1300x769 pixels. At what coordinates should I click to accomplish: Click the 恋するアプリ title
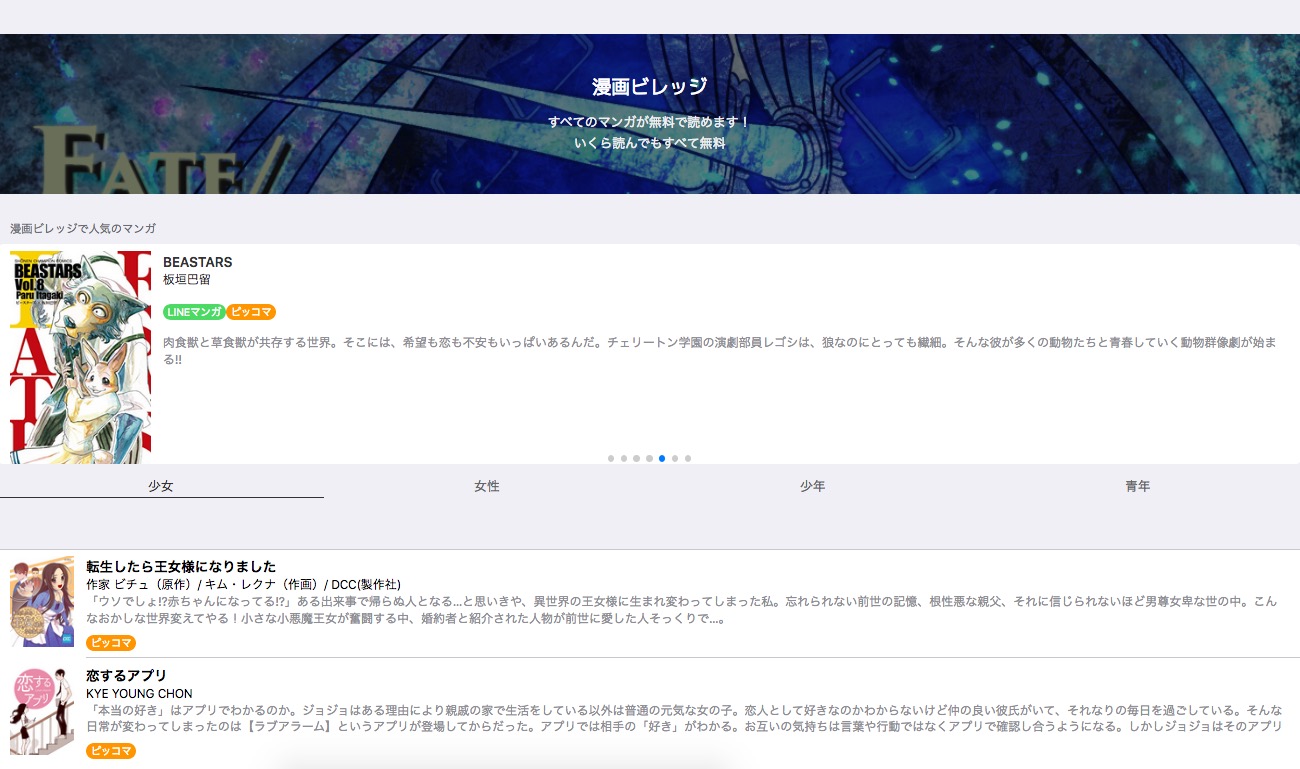126,675
